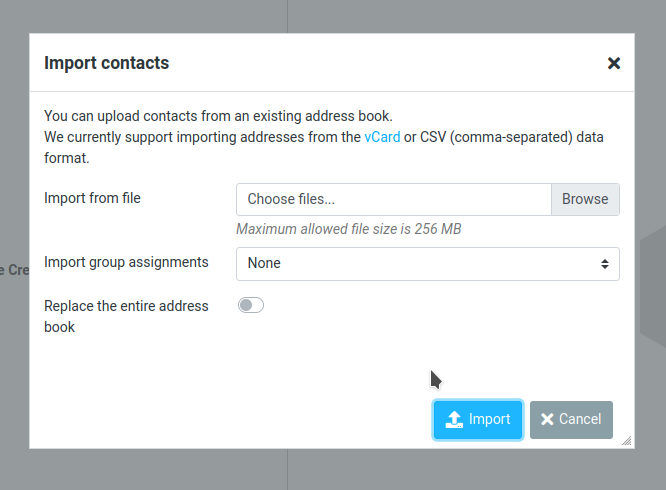
Task: Click the Import from file label
Action: click(x=92, y=198)
